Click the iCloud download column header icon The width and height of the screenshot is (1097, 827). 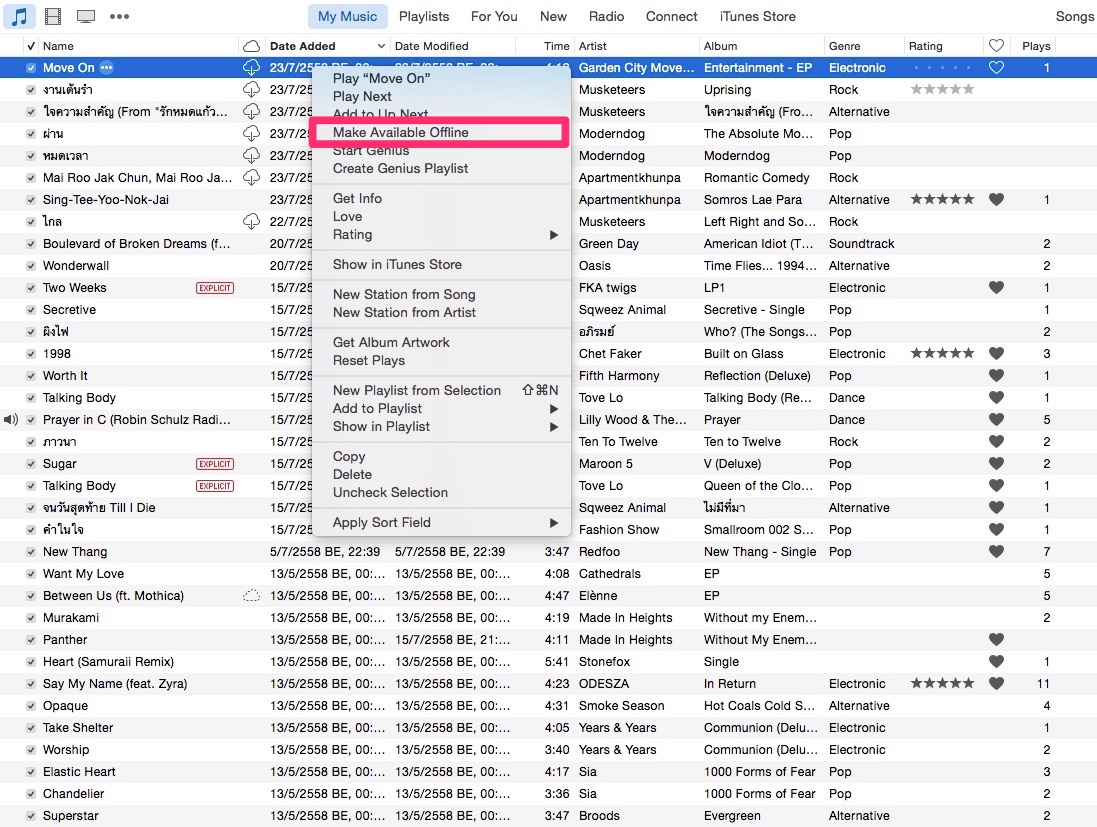click(251, 46)
